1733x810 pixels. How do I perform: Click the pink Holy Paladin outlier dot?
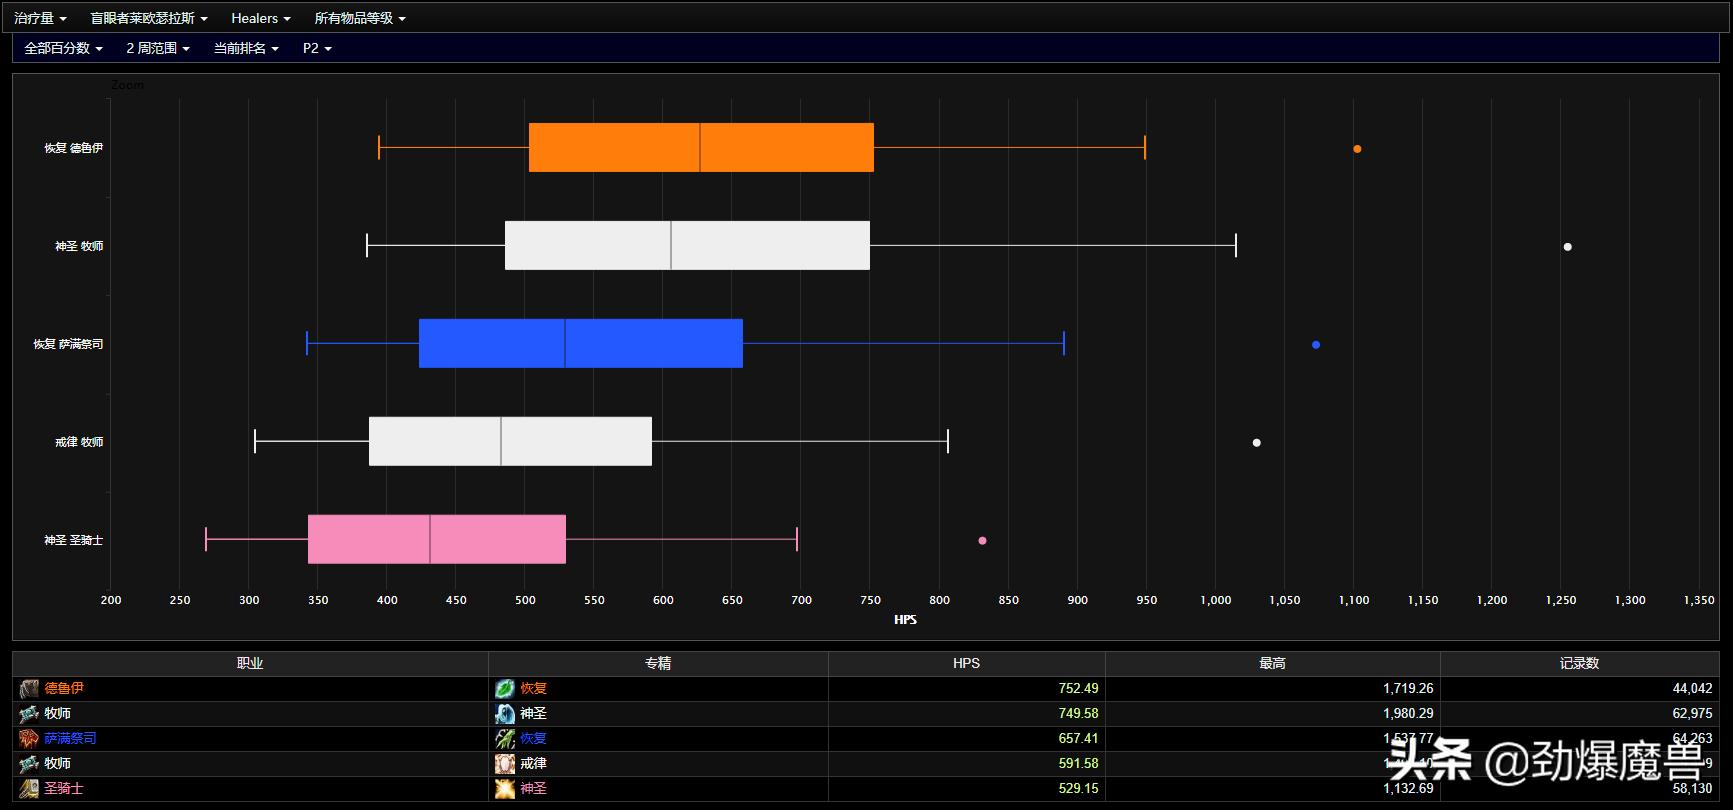[x=982, y=540]
